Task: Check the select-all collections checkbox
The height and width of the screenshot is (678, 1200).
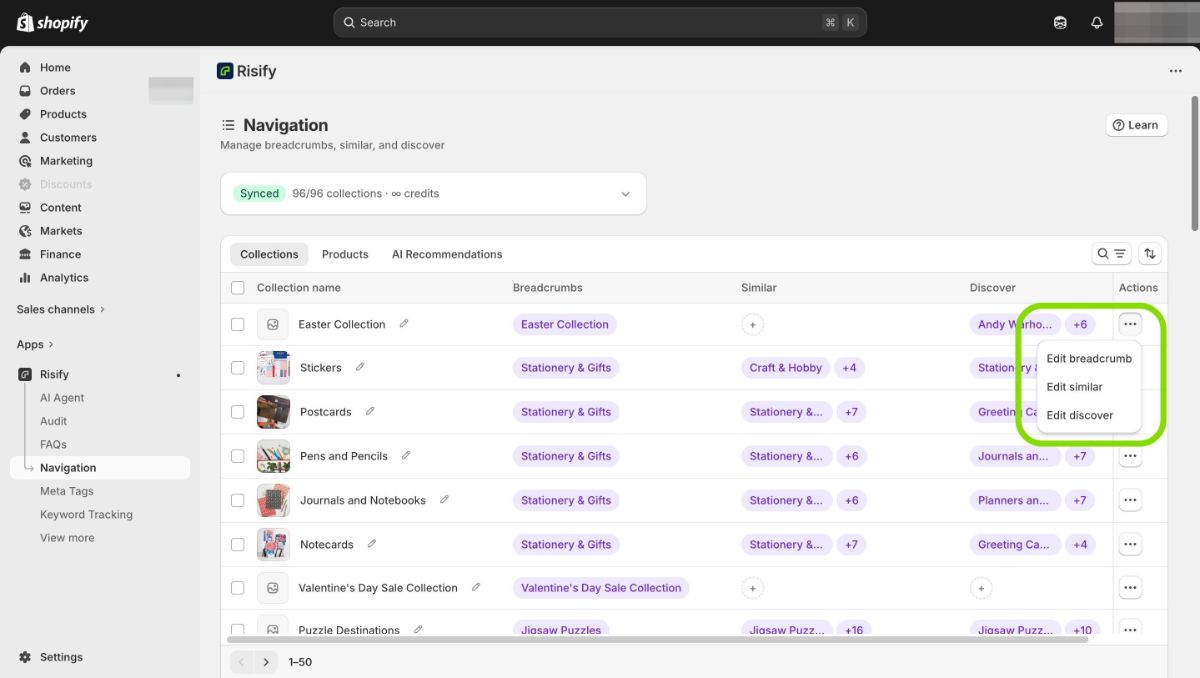Action: click(x=238, y=288)
